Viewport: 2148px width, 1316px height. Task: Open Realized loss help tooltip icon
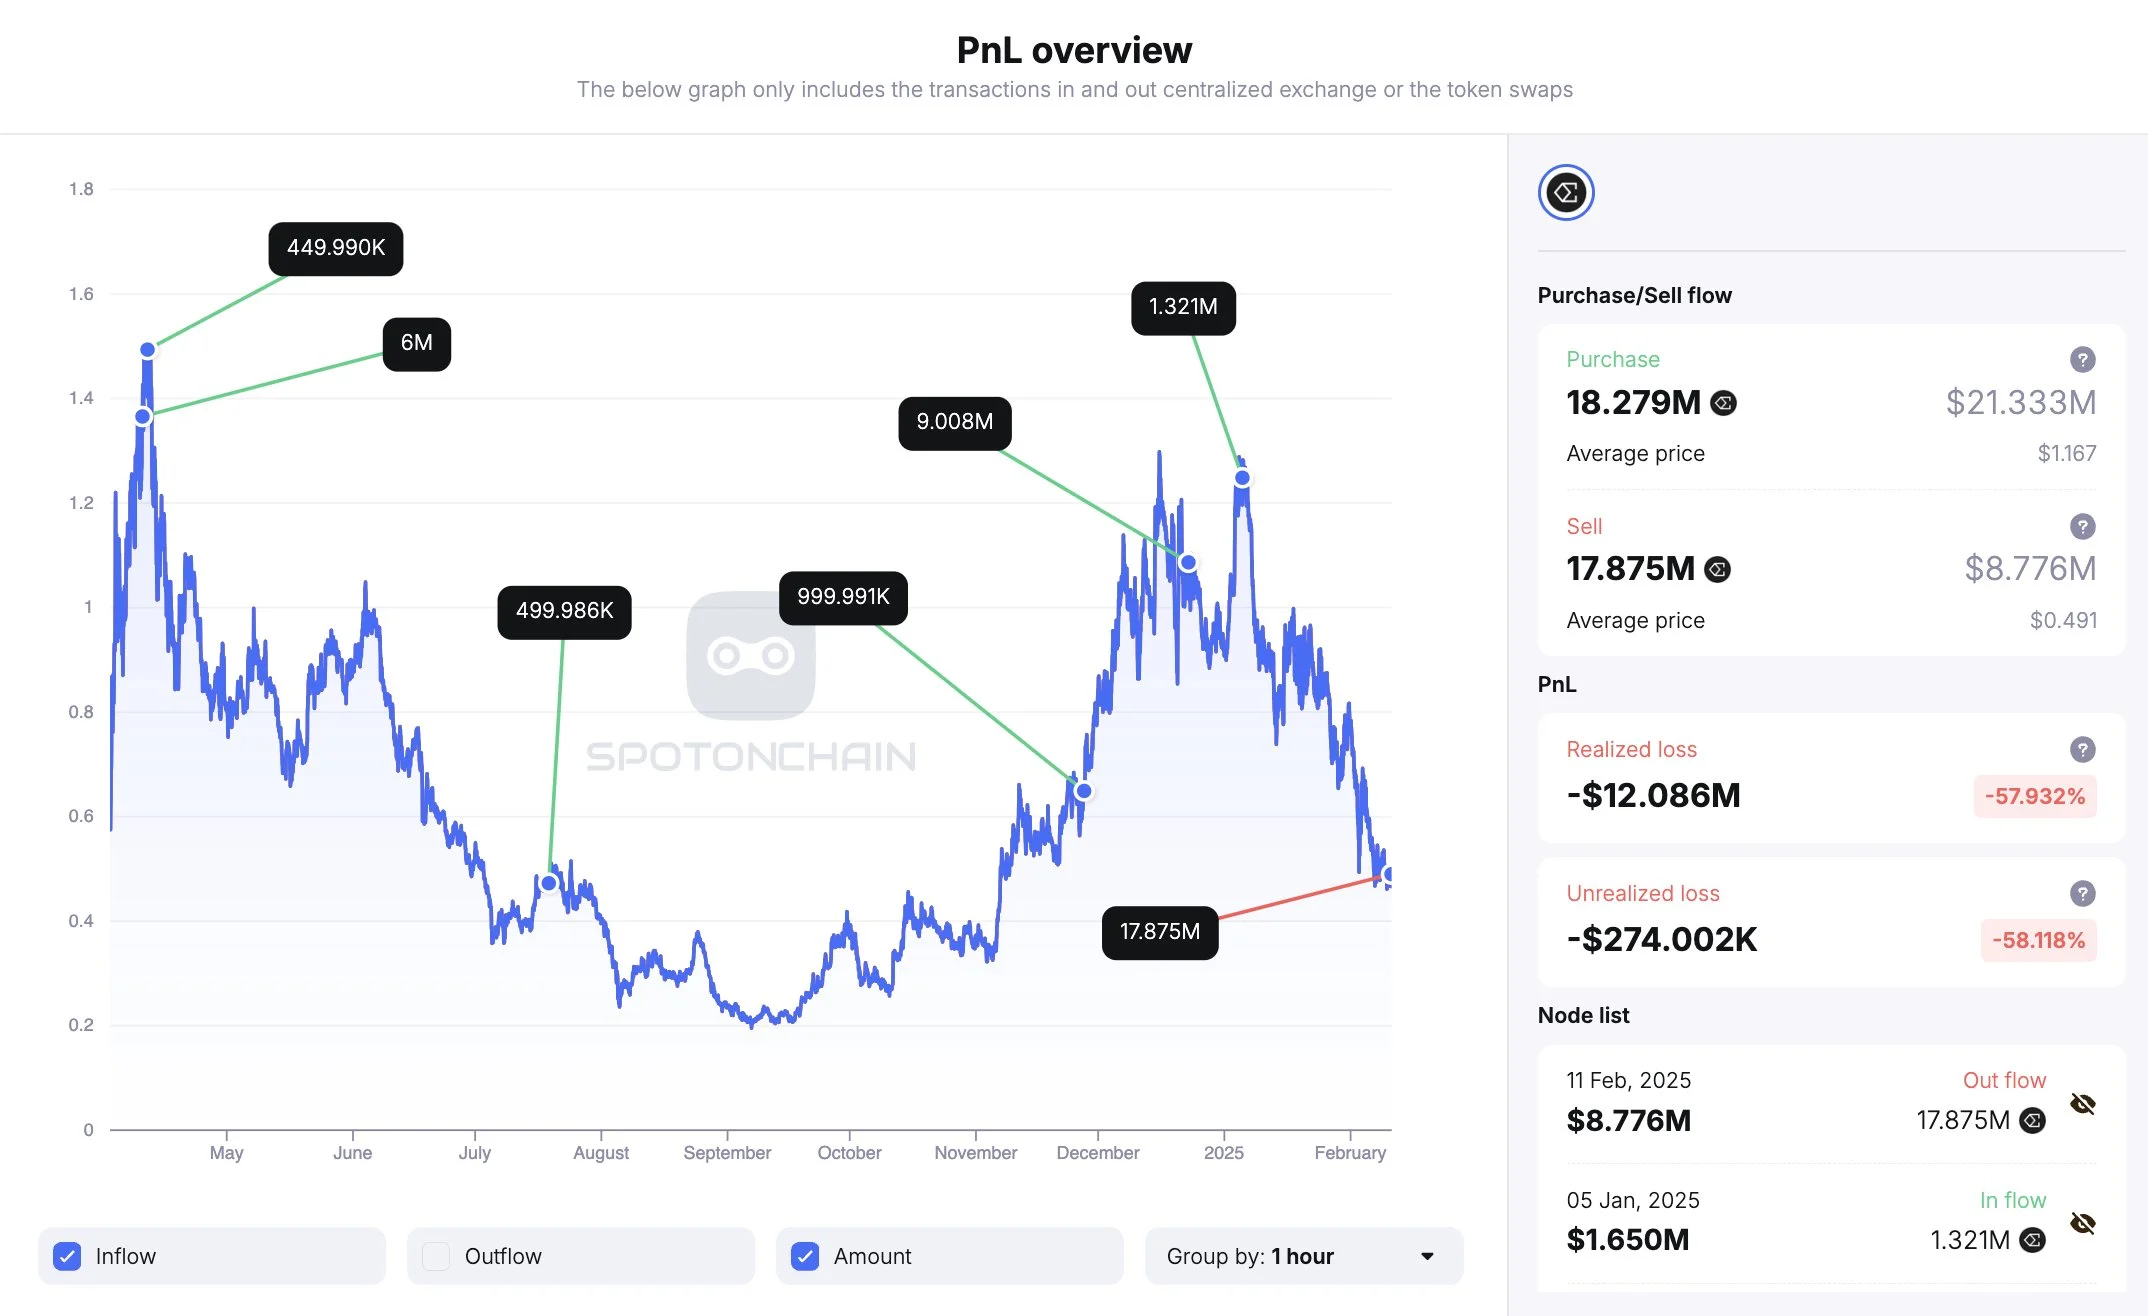pos(2082,749)
